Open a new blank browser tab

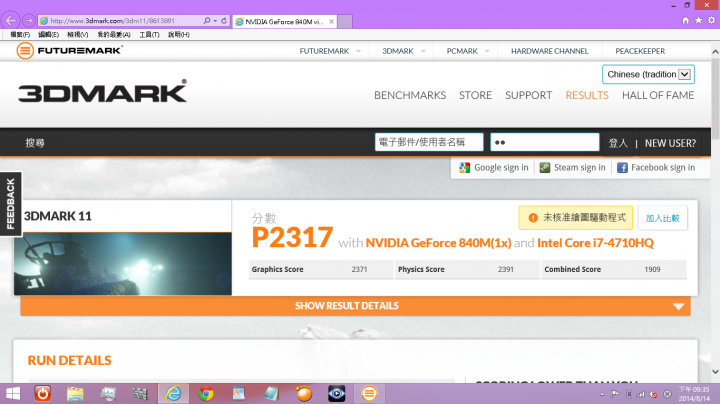[345, 21]
